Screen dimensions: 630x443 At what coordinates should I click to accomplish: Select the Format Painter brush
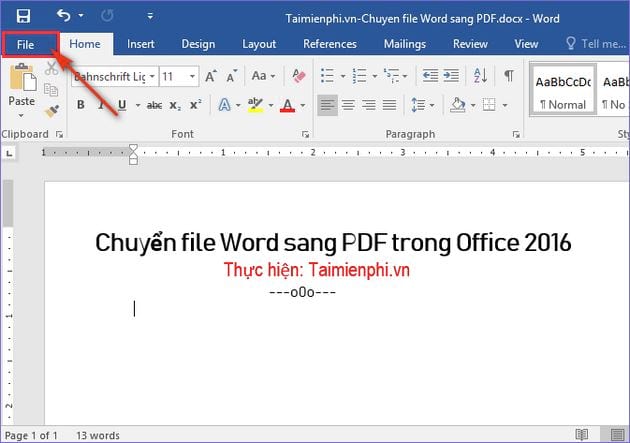coord(52,111)
